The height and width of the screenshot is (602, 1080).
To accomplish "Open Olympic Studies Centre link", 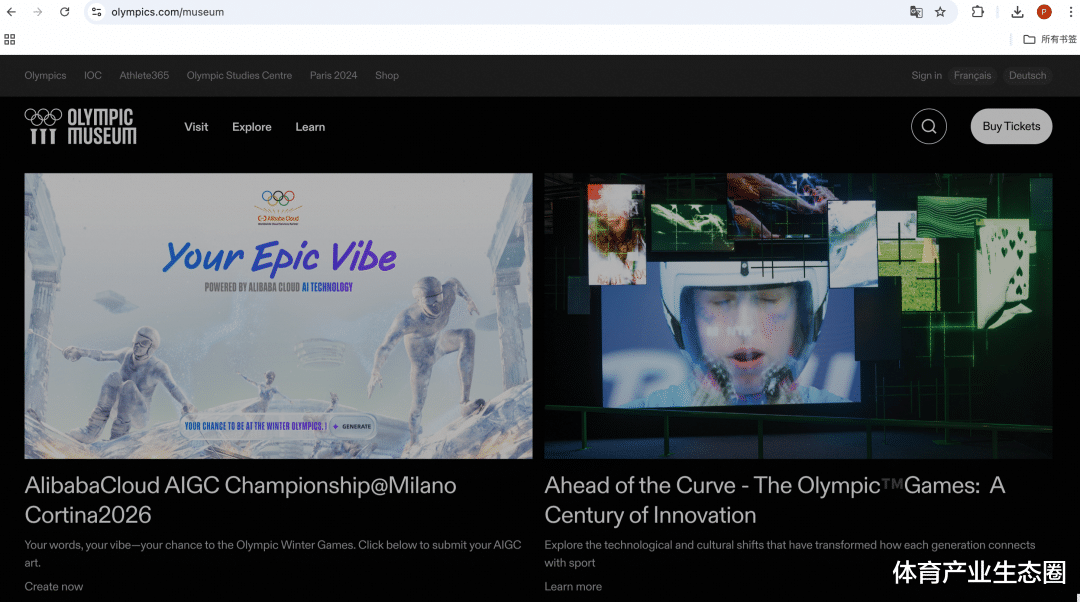I will coord(239,75).
